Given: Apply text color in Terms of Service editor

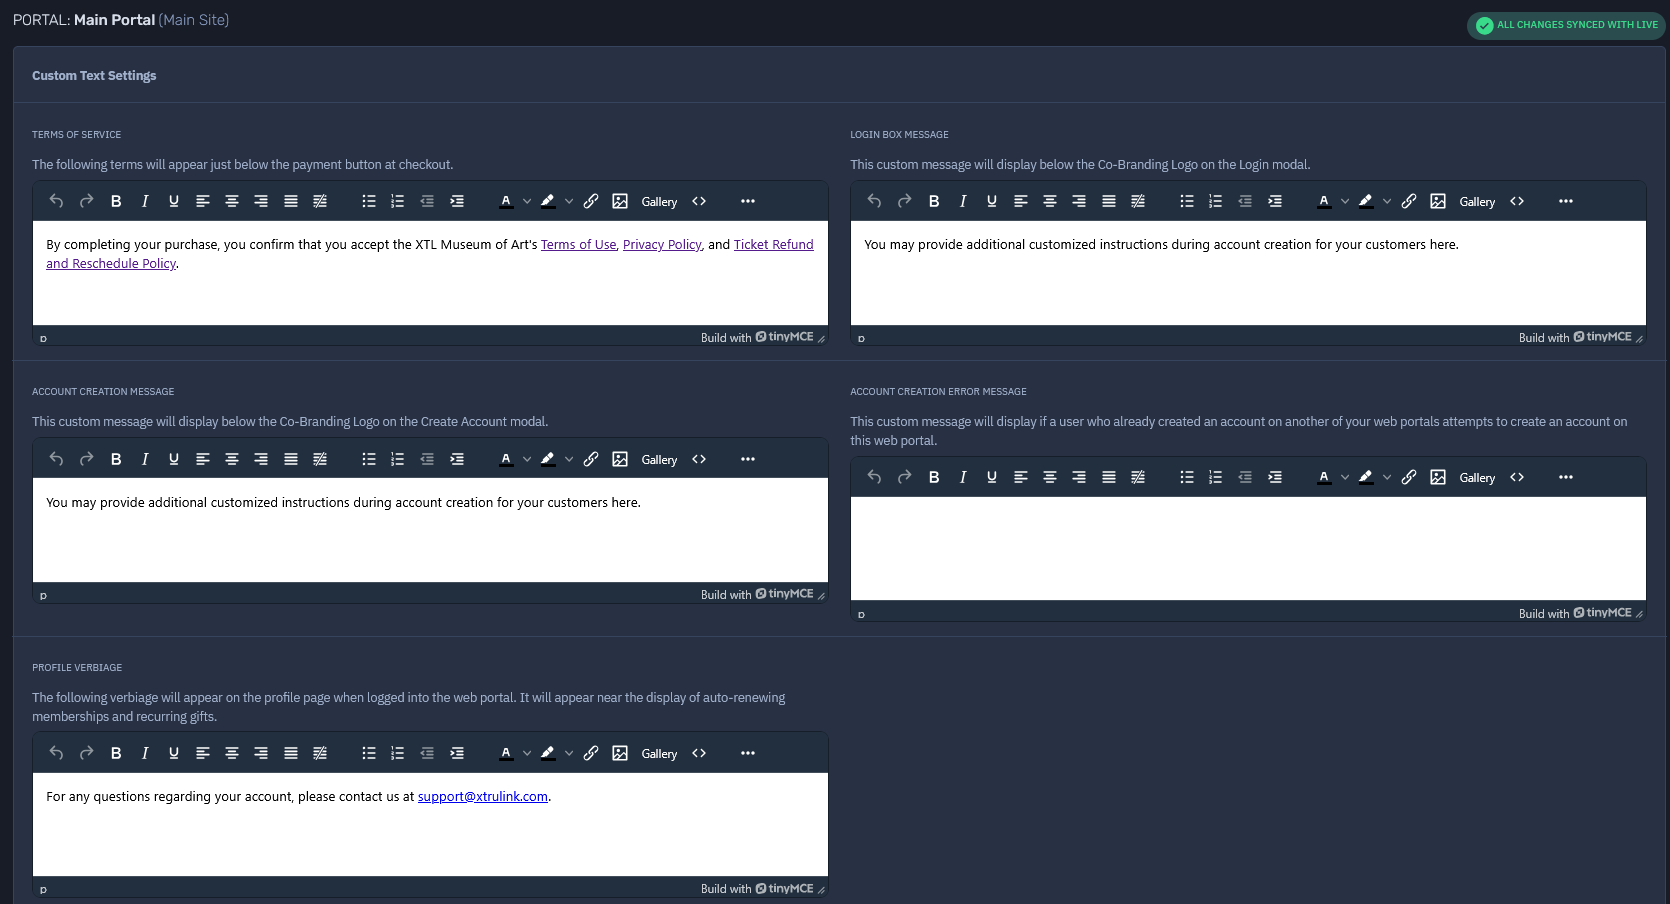Looking at the screenshot, I should 506,201.
